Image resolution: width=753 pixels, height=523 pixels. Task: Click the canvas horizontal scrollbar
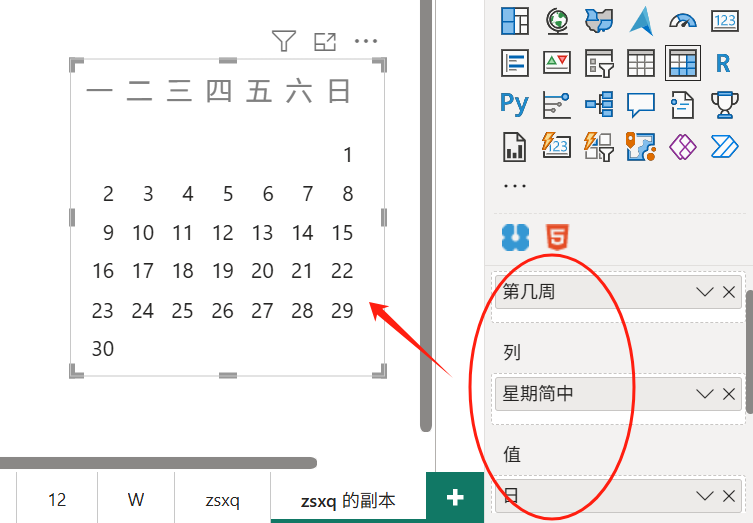click(x=158, y=463)
